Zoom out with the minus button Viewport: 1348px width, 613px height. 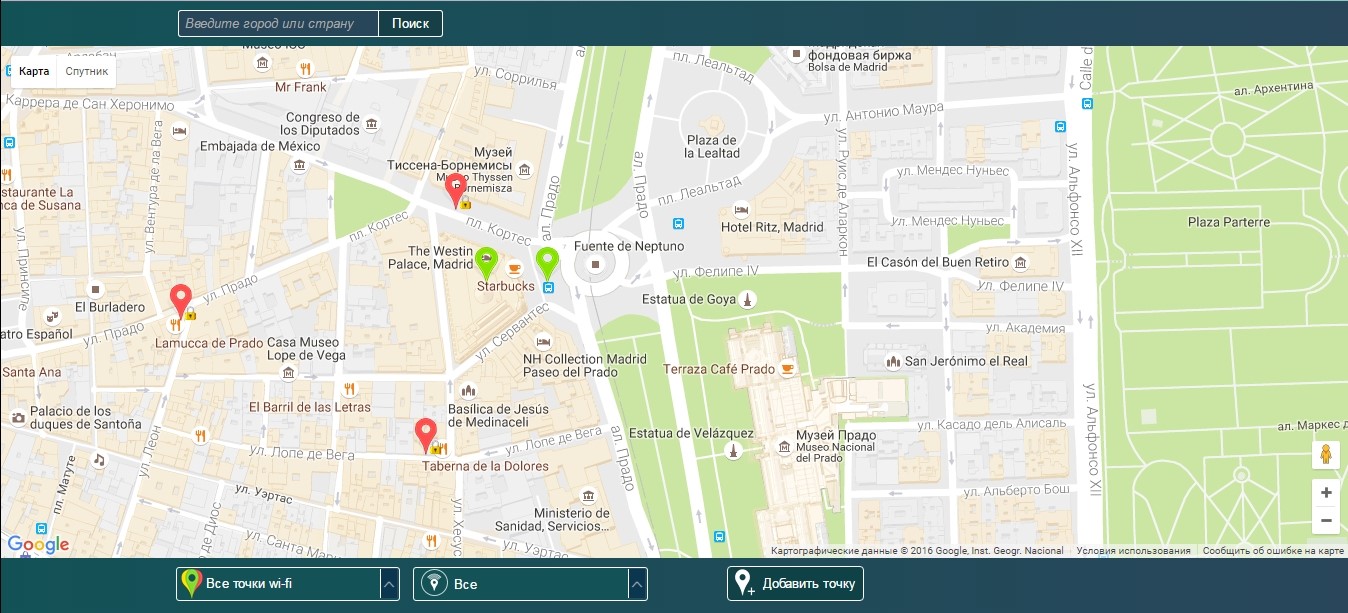(1326, 520)
